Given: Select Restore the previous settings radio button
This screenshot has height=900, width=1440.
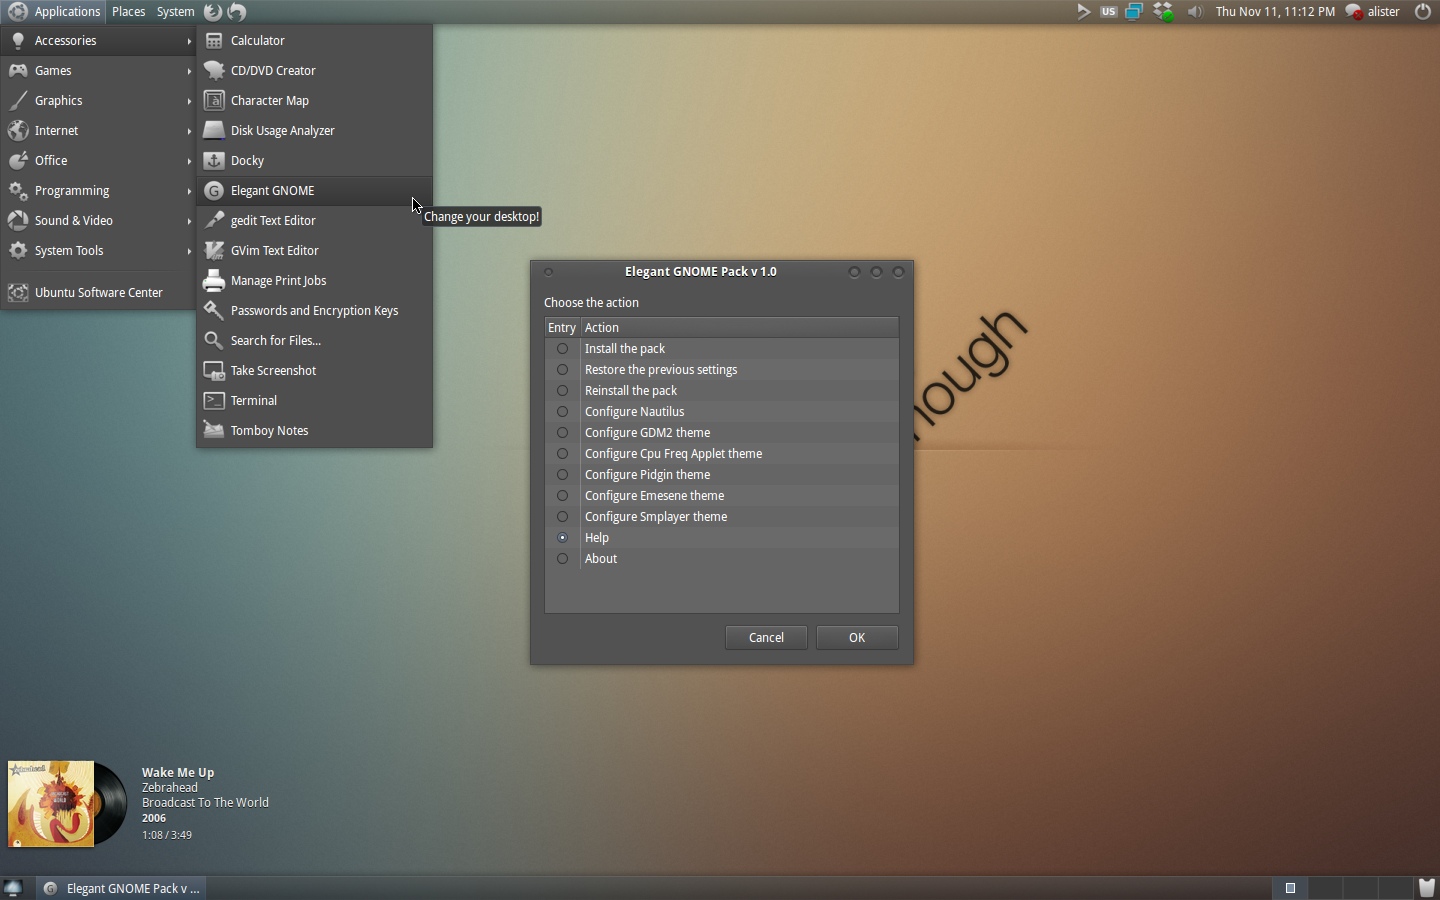Looking at the screenshot, I should pos(562,370).
